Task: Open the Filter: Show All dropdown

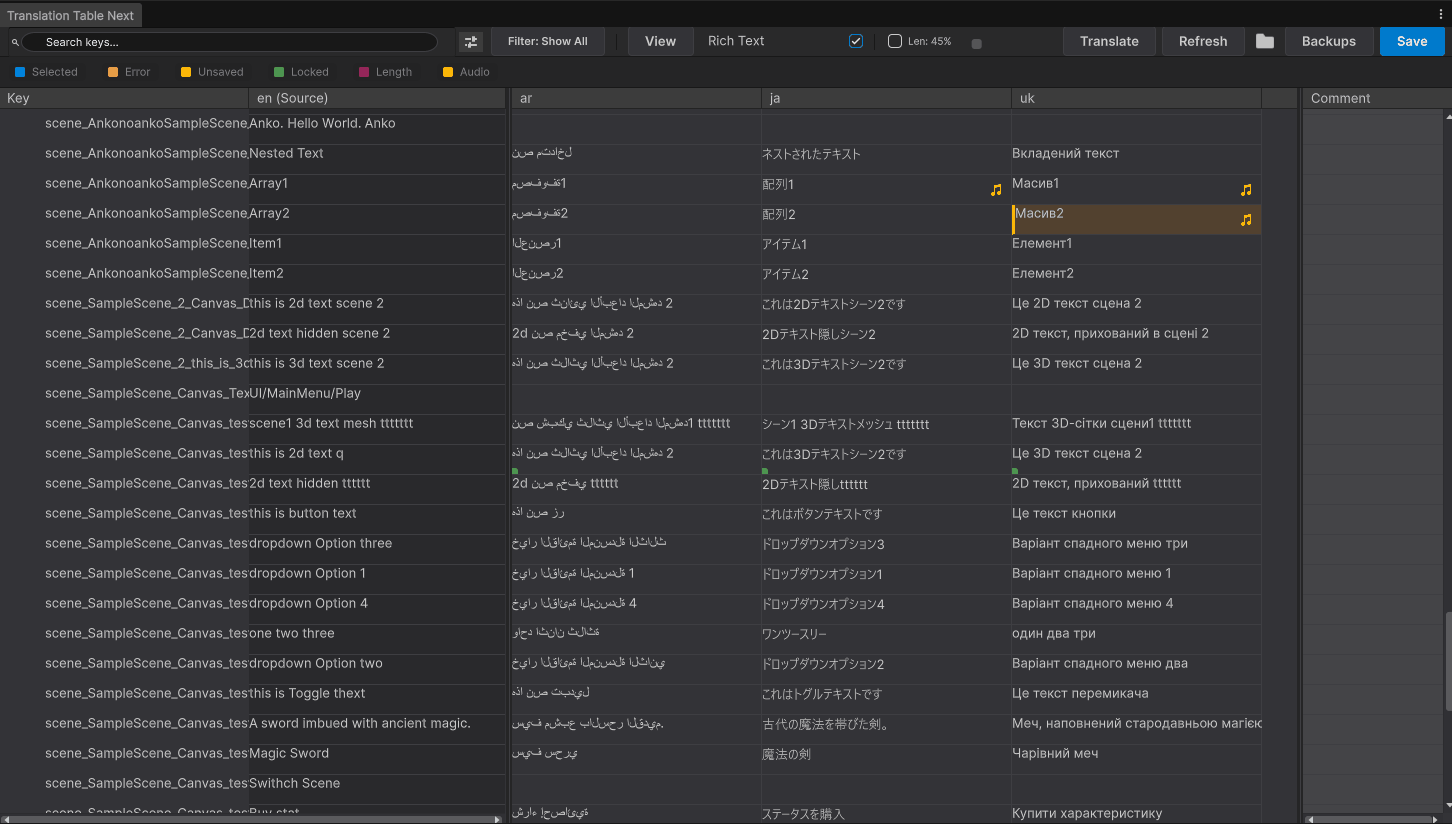Action: pos(547,41)
